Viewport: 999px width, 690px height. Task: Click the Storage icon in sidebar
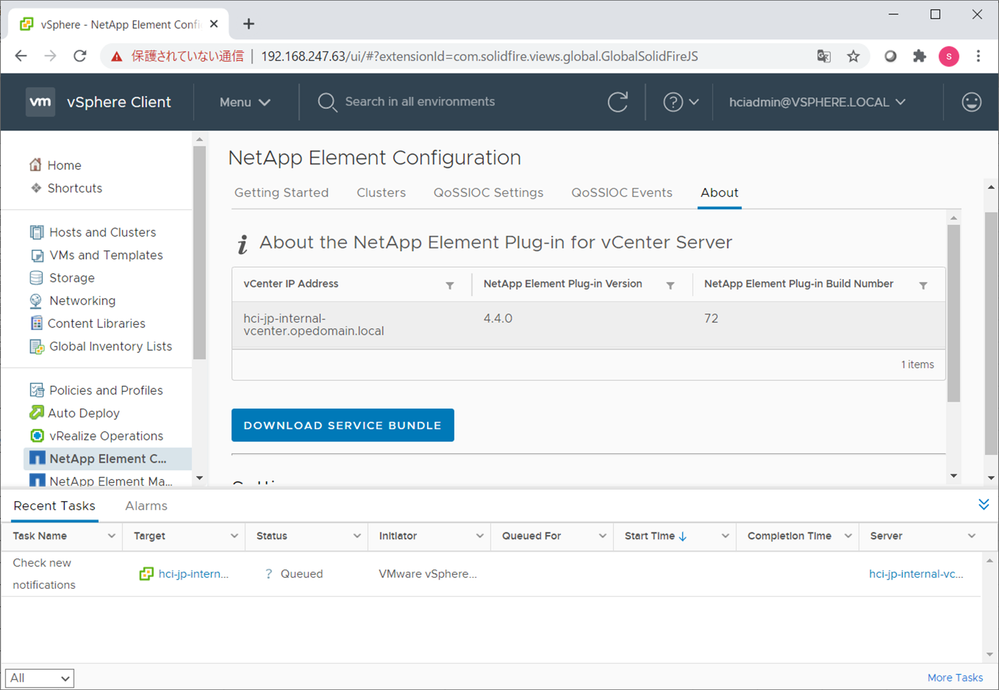click(37, 278)
